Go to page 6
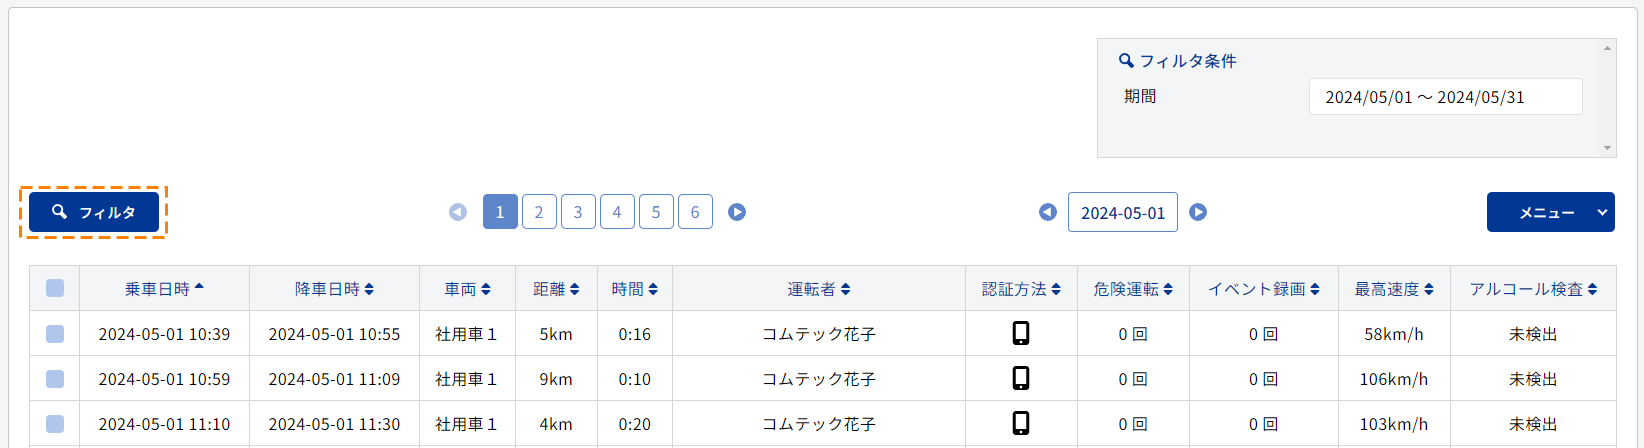1644x448 pixels. (695, 212)
